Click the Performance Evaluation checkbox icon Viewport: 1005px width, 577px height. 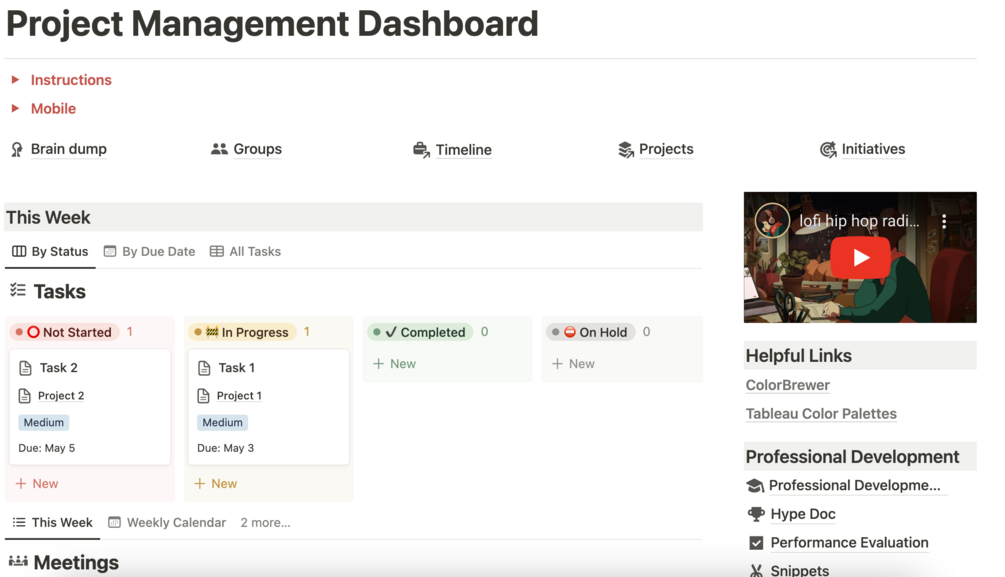[x=756, y=543]
